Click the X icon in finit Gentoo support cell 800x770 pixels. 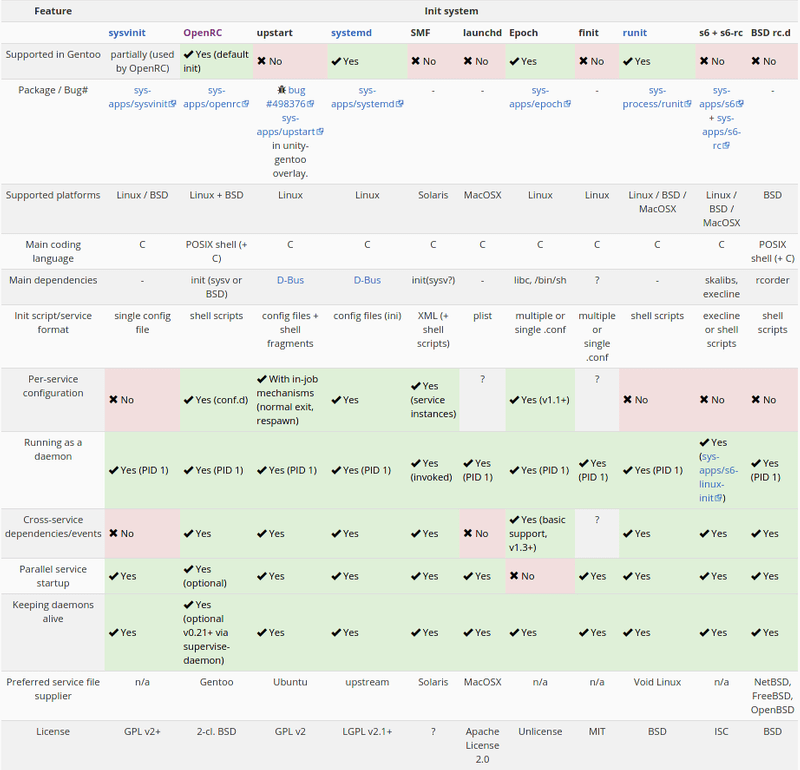583,61
